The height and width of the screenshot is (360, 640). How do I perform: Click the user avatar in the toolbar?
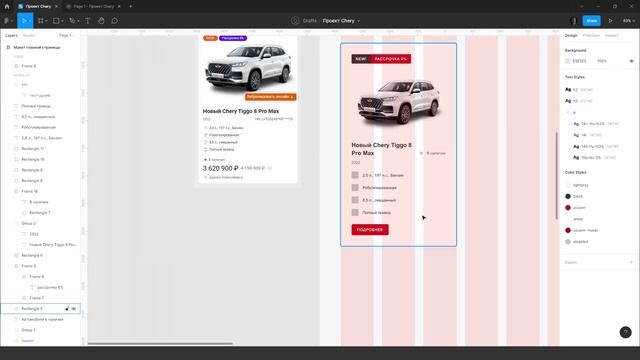(573, 21)
